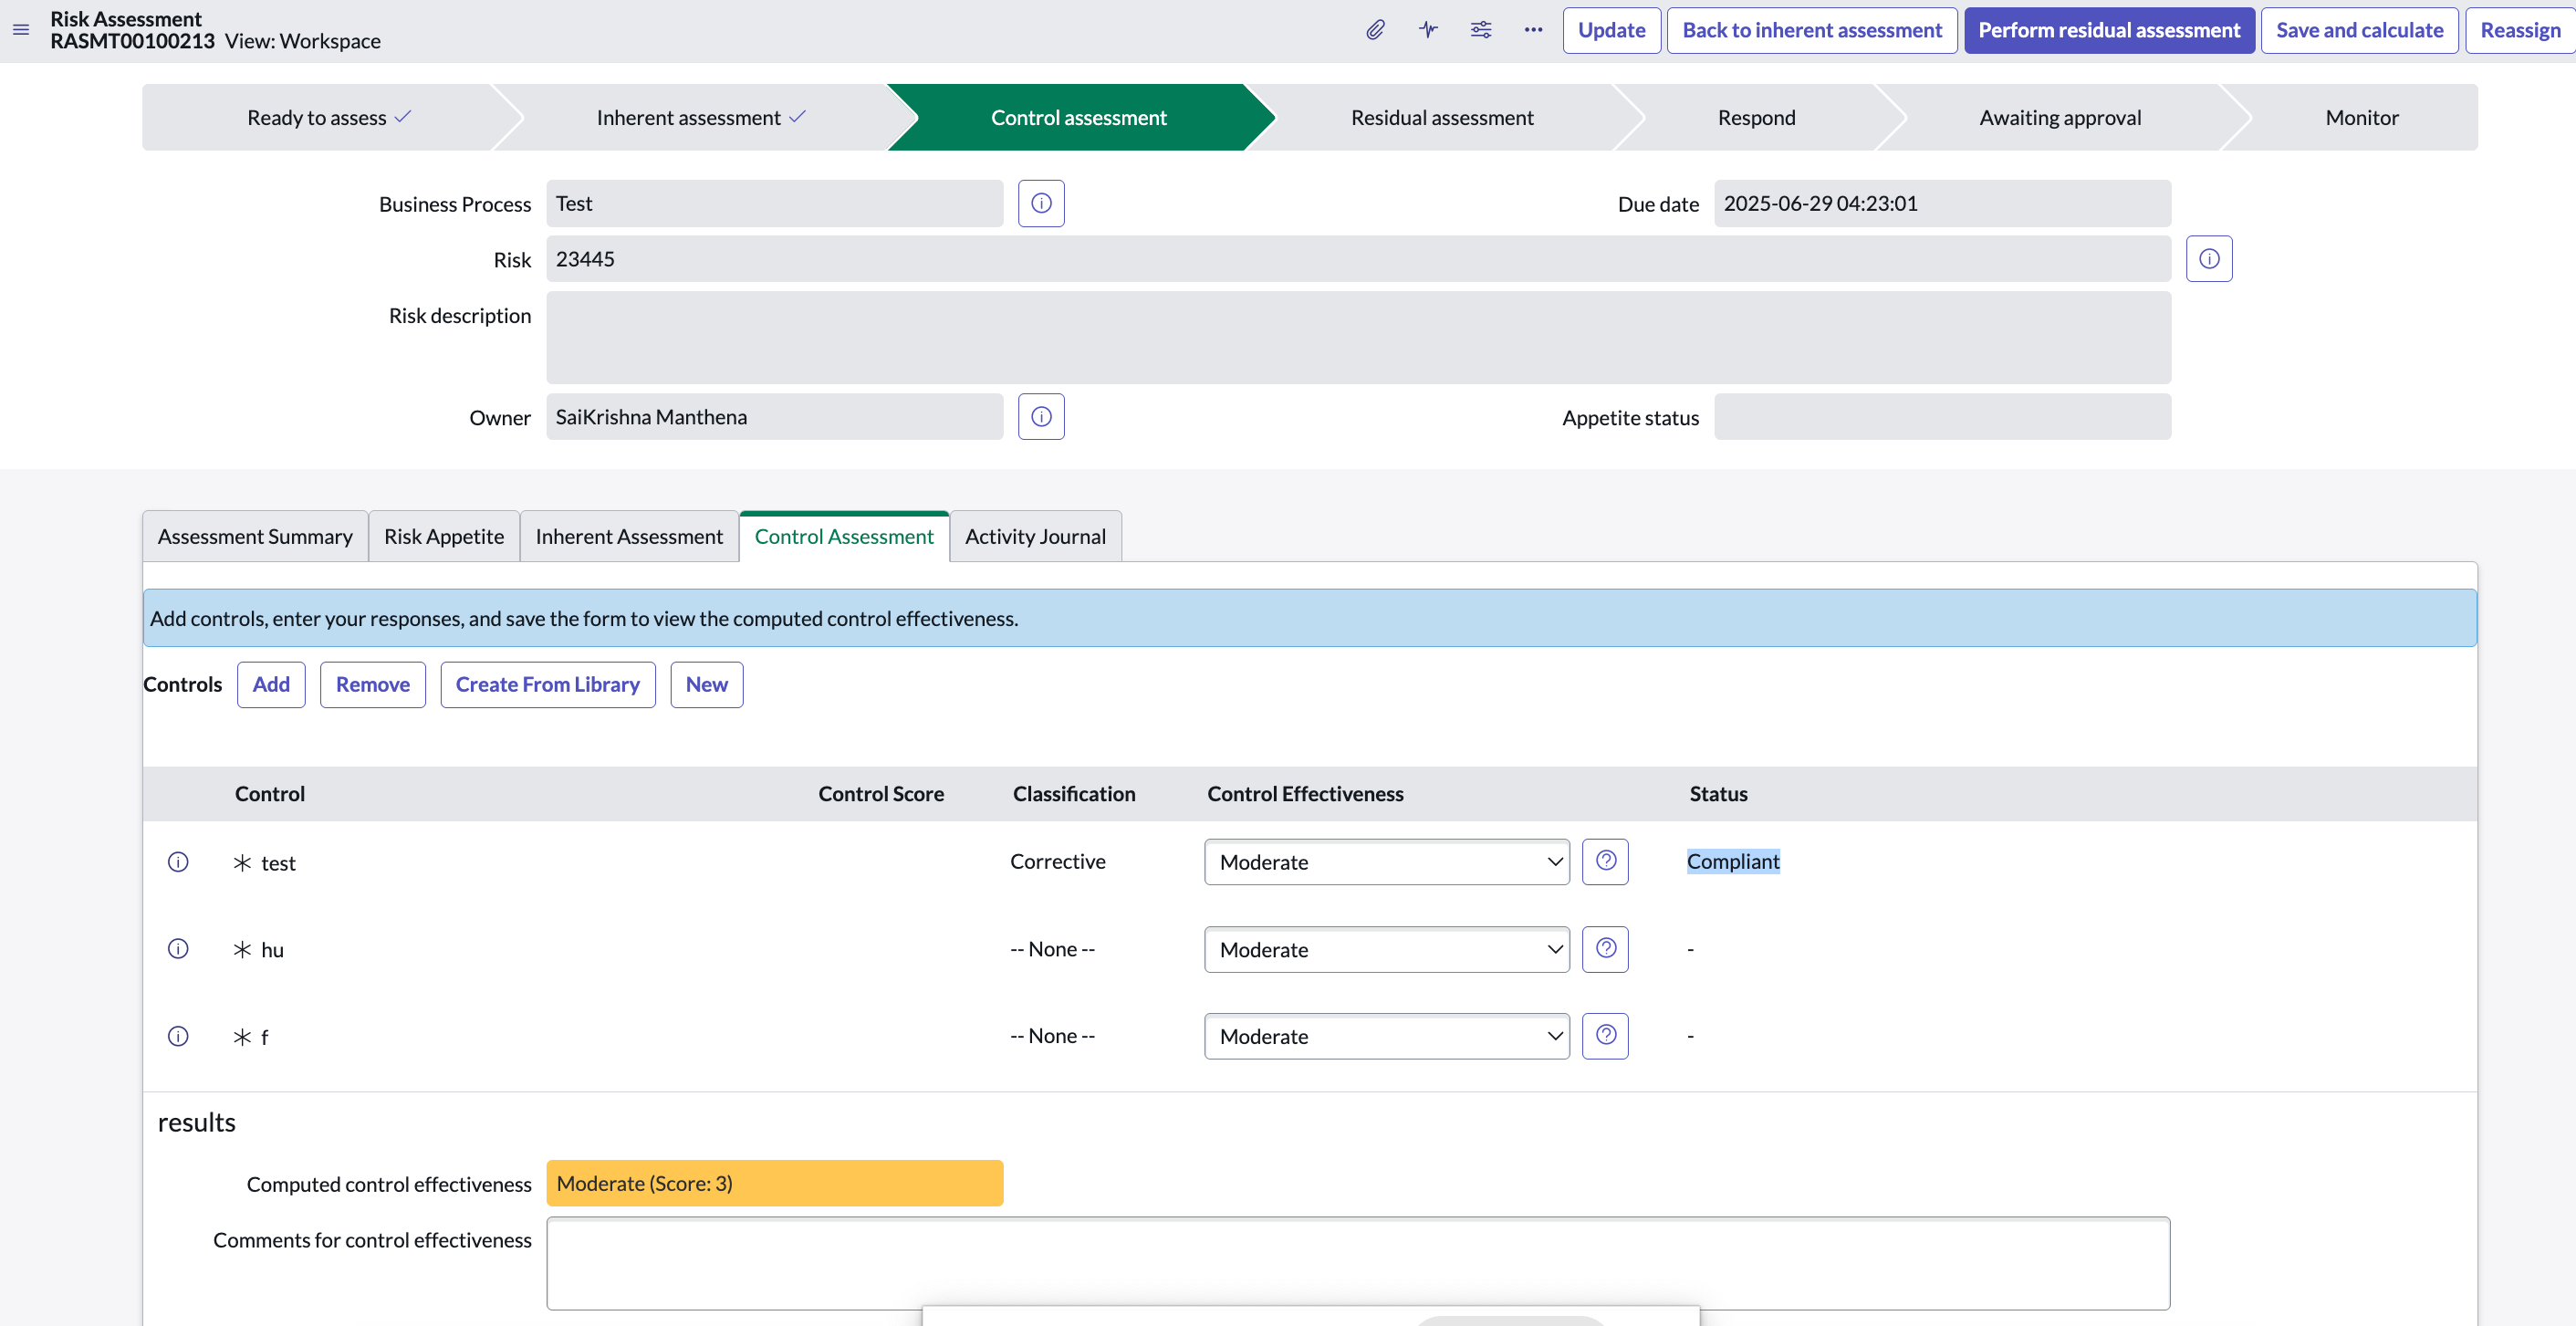Open info icon for f control row
Image resolution: width=2576 pixels, height=1326 pixels.
[x=178, y=1036]
